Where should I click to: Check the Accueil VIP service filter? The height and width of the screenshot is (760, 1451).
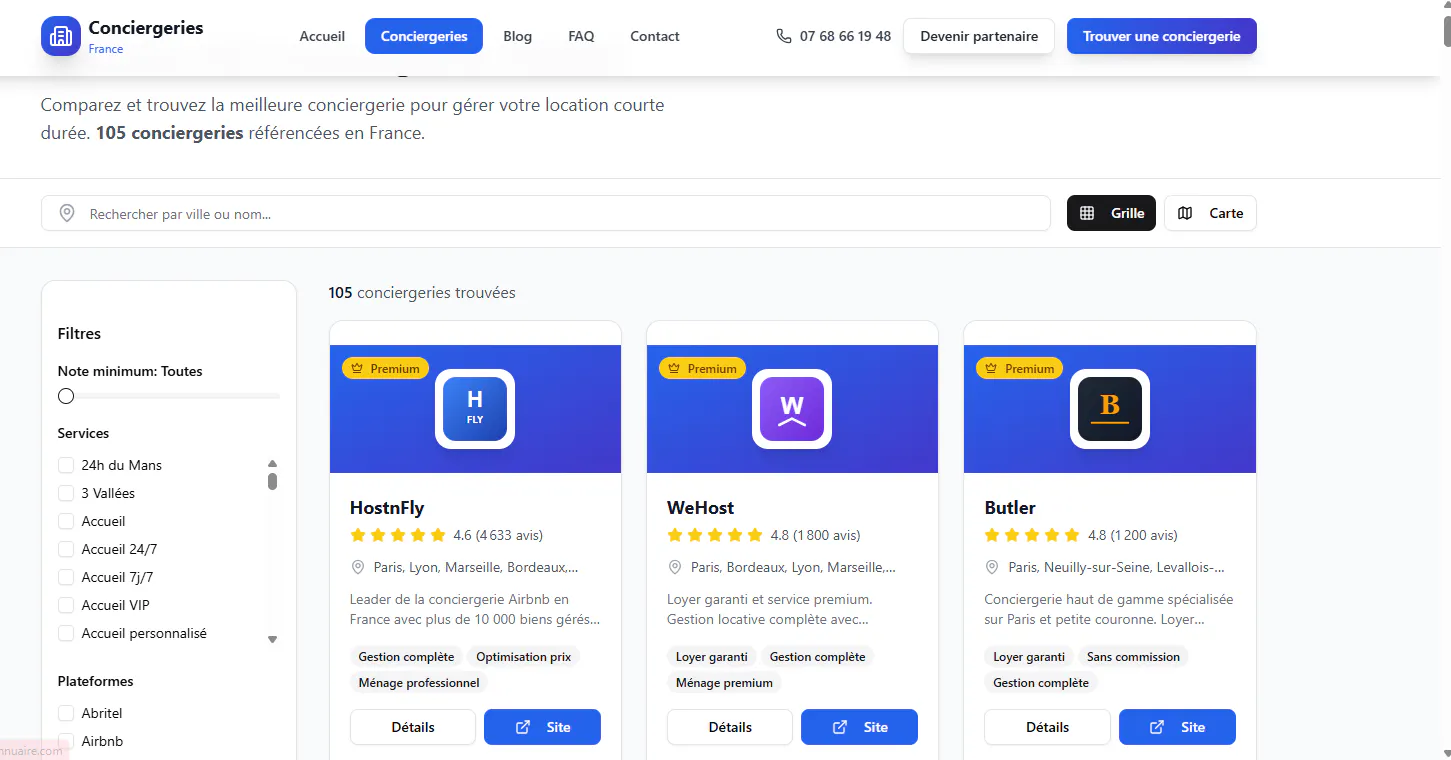click(66, 605)
